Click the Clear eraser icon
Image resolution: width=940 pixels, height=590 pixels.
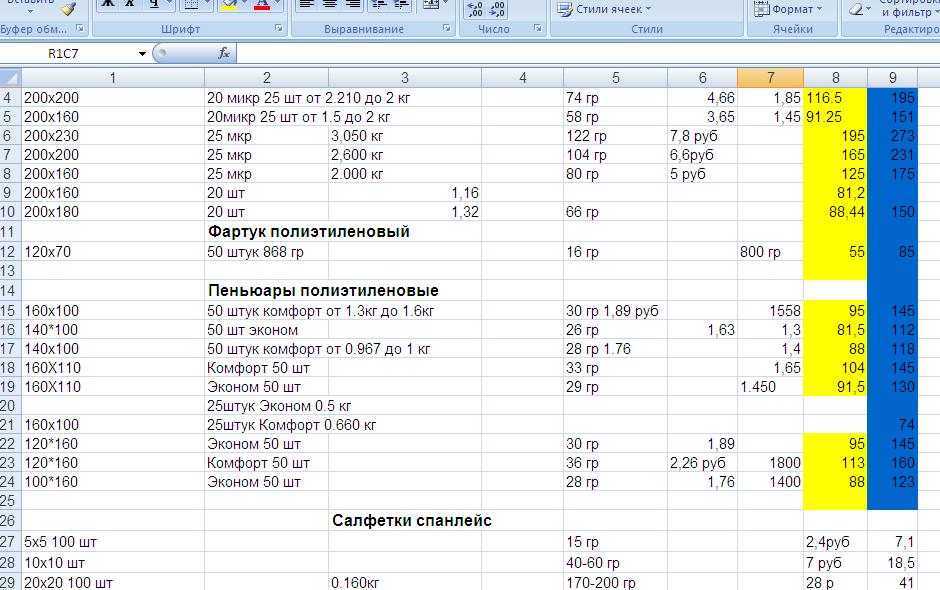856,9
